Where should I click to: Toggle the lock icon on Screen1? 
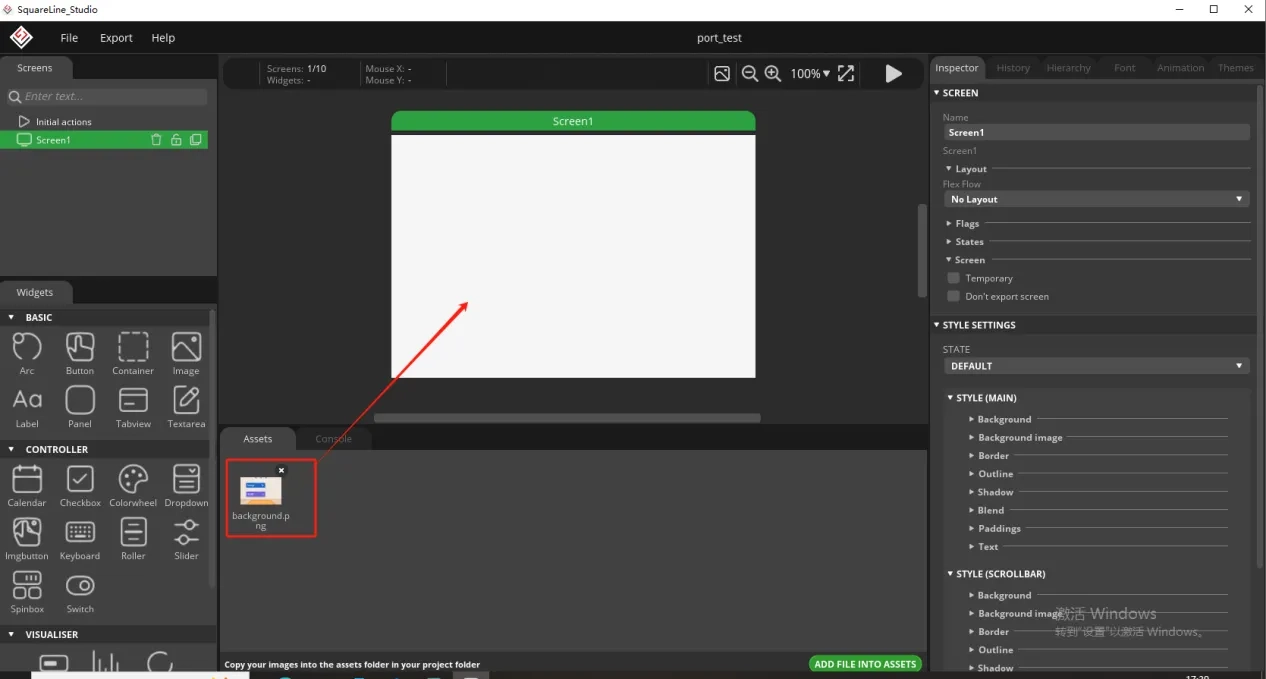(176, 140)
